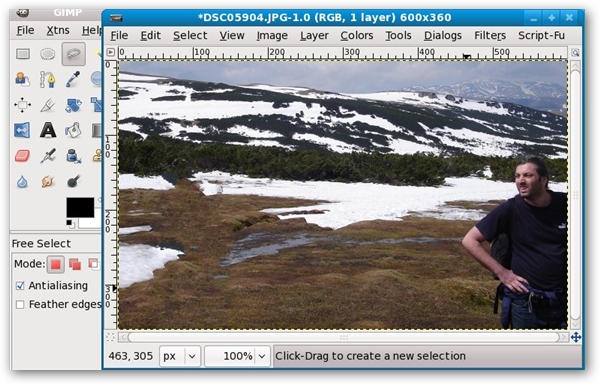
Task: Select the Rotate tool
Action: click(73, 104)
